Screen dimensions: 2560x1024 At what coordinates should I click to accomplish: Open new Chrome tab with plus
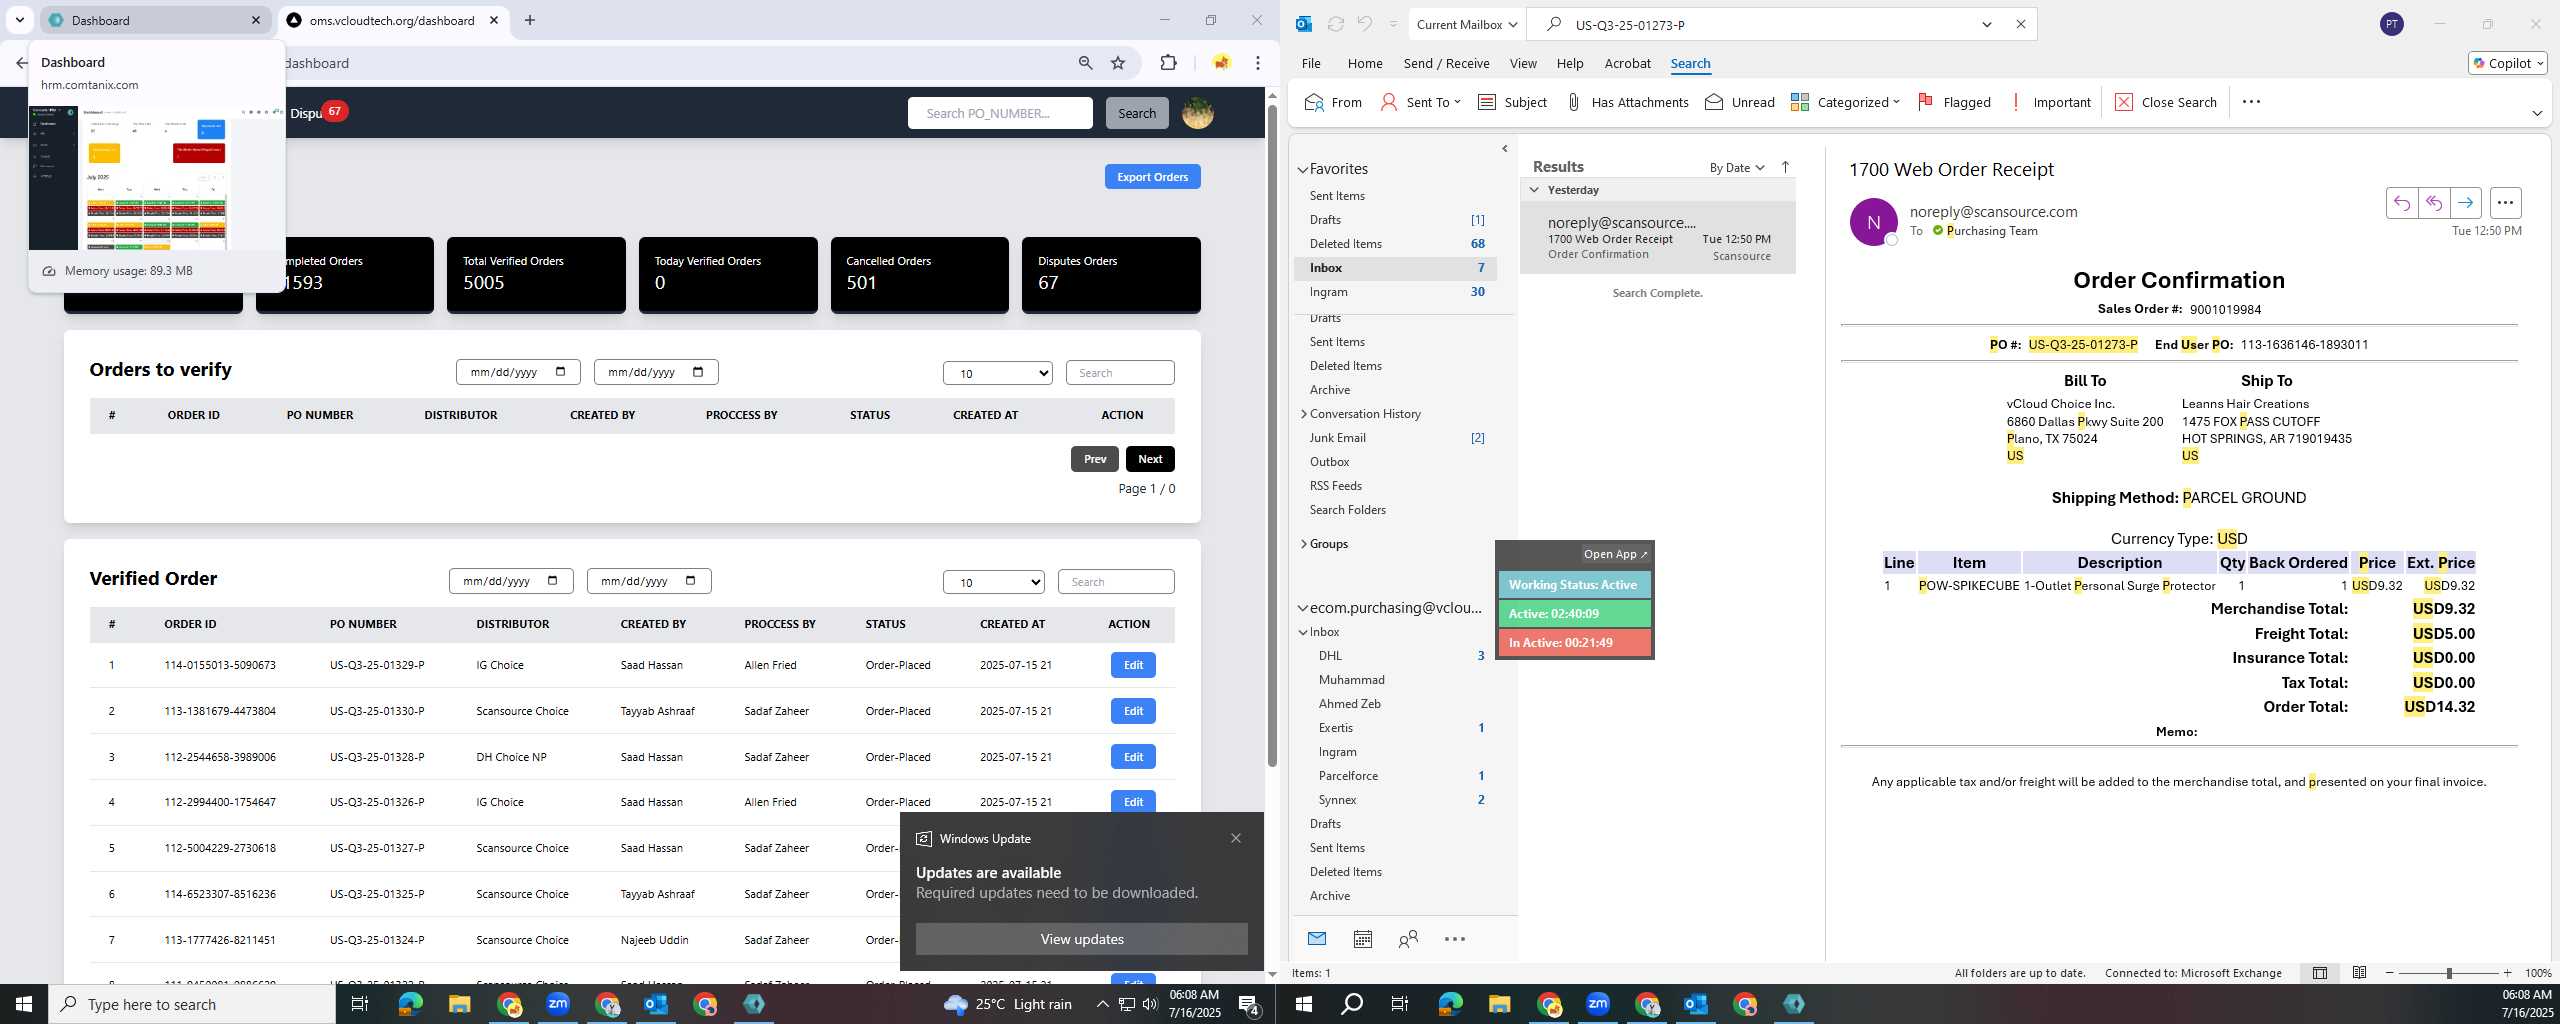(x=530, y=20)
